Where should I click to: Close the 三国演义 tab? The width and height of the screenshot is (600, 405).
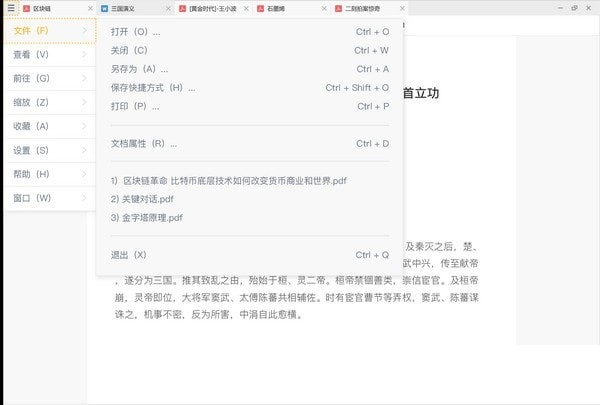click(168, 8)
